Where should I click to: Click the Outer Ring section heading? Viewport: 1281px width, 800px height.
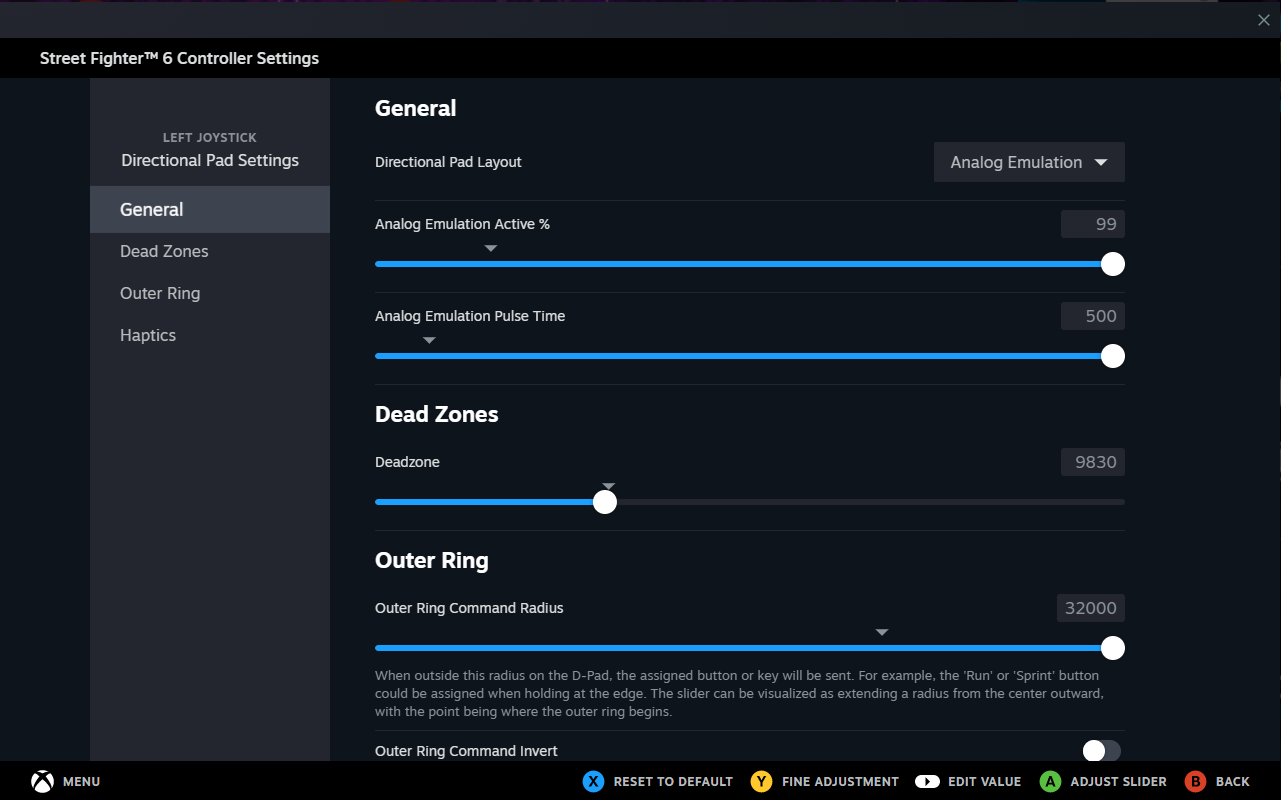(x=432, y=560)
